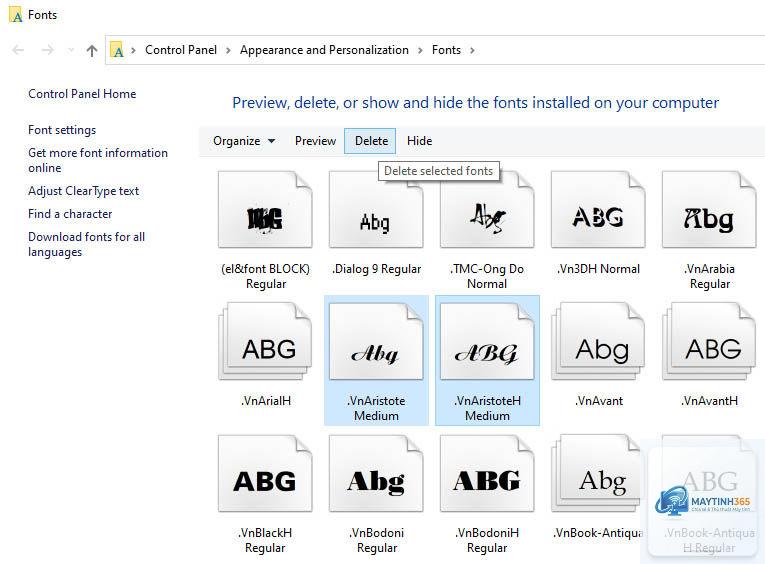
Task: Select the .Vn3DH Normal font icon
Action: (x=598, y=210)
